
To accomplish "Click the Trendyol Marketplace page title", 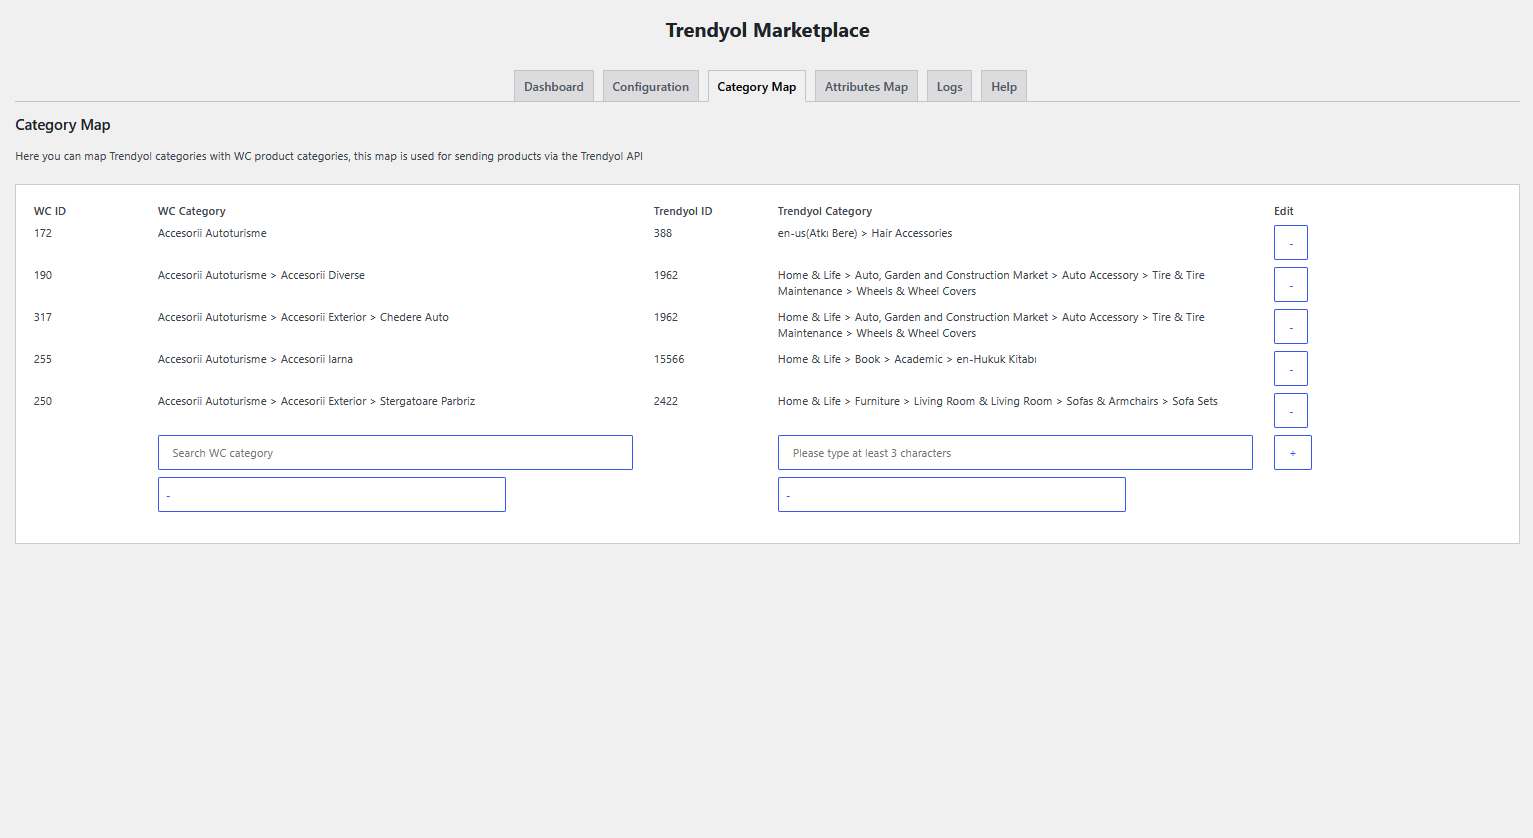I will (767, 31).
